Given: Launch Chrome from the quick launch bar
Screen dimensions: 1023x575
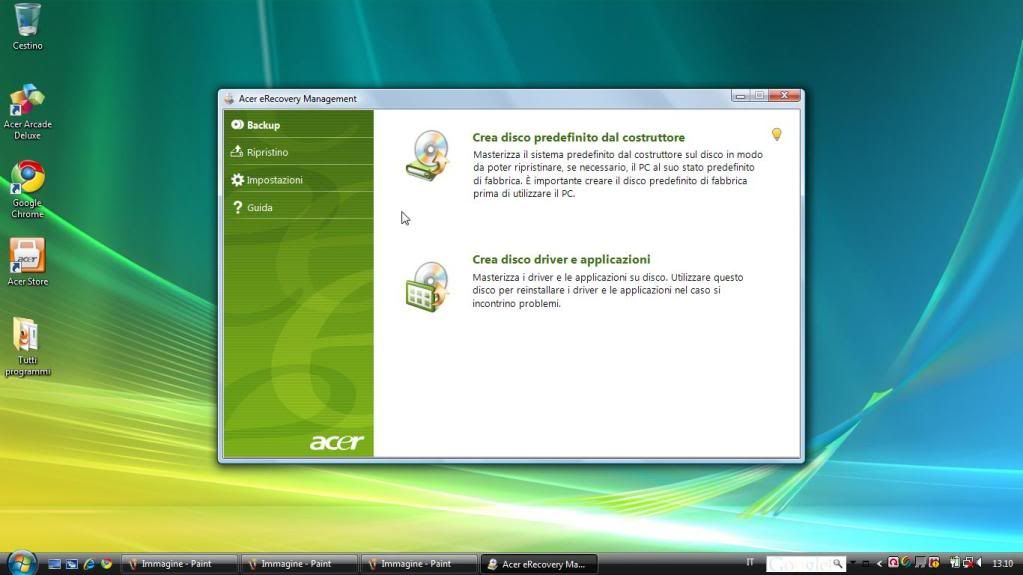Looking at the screenshot, I should (x=106, y=563).
